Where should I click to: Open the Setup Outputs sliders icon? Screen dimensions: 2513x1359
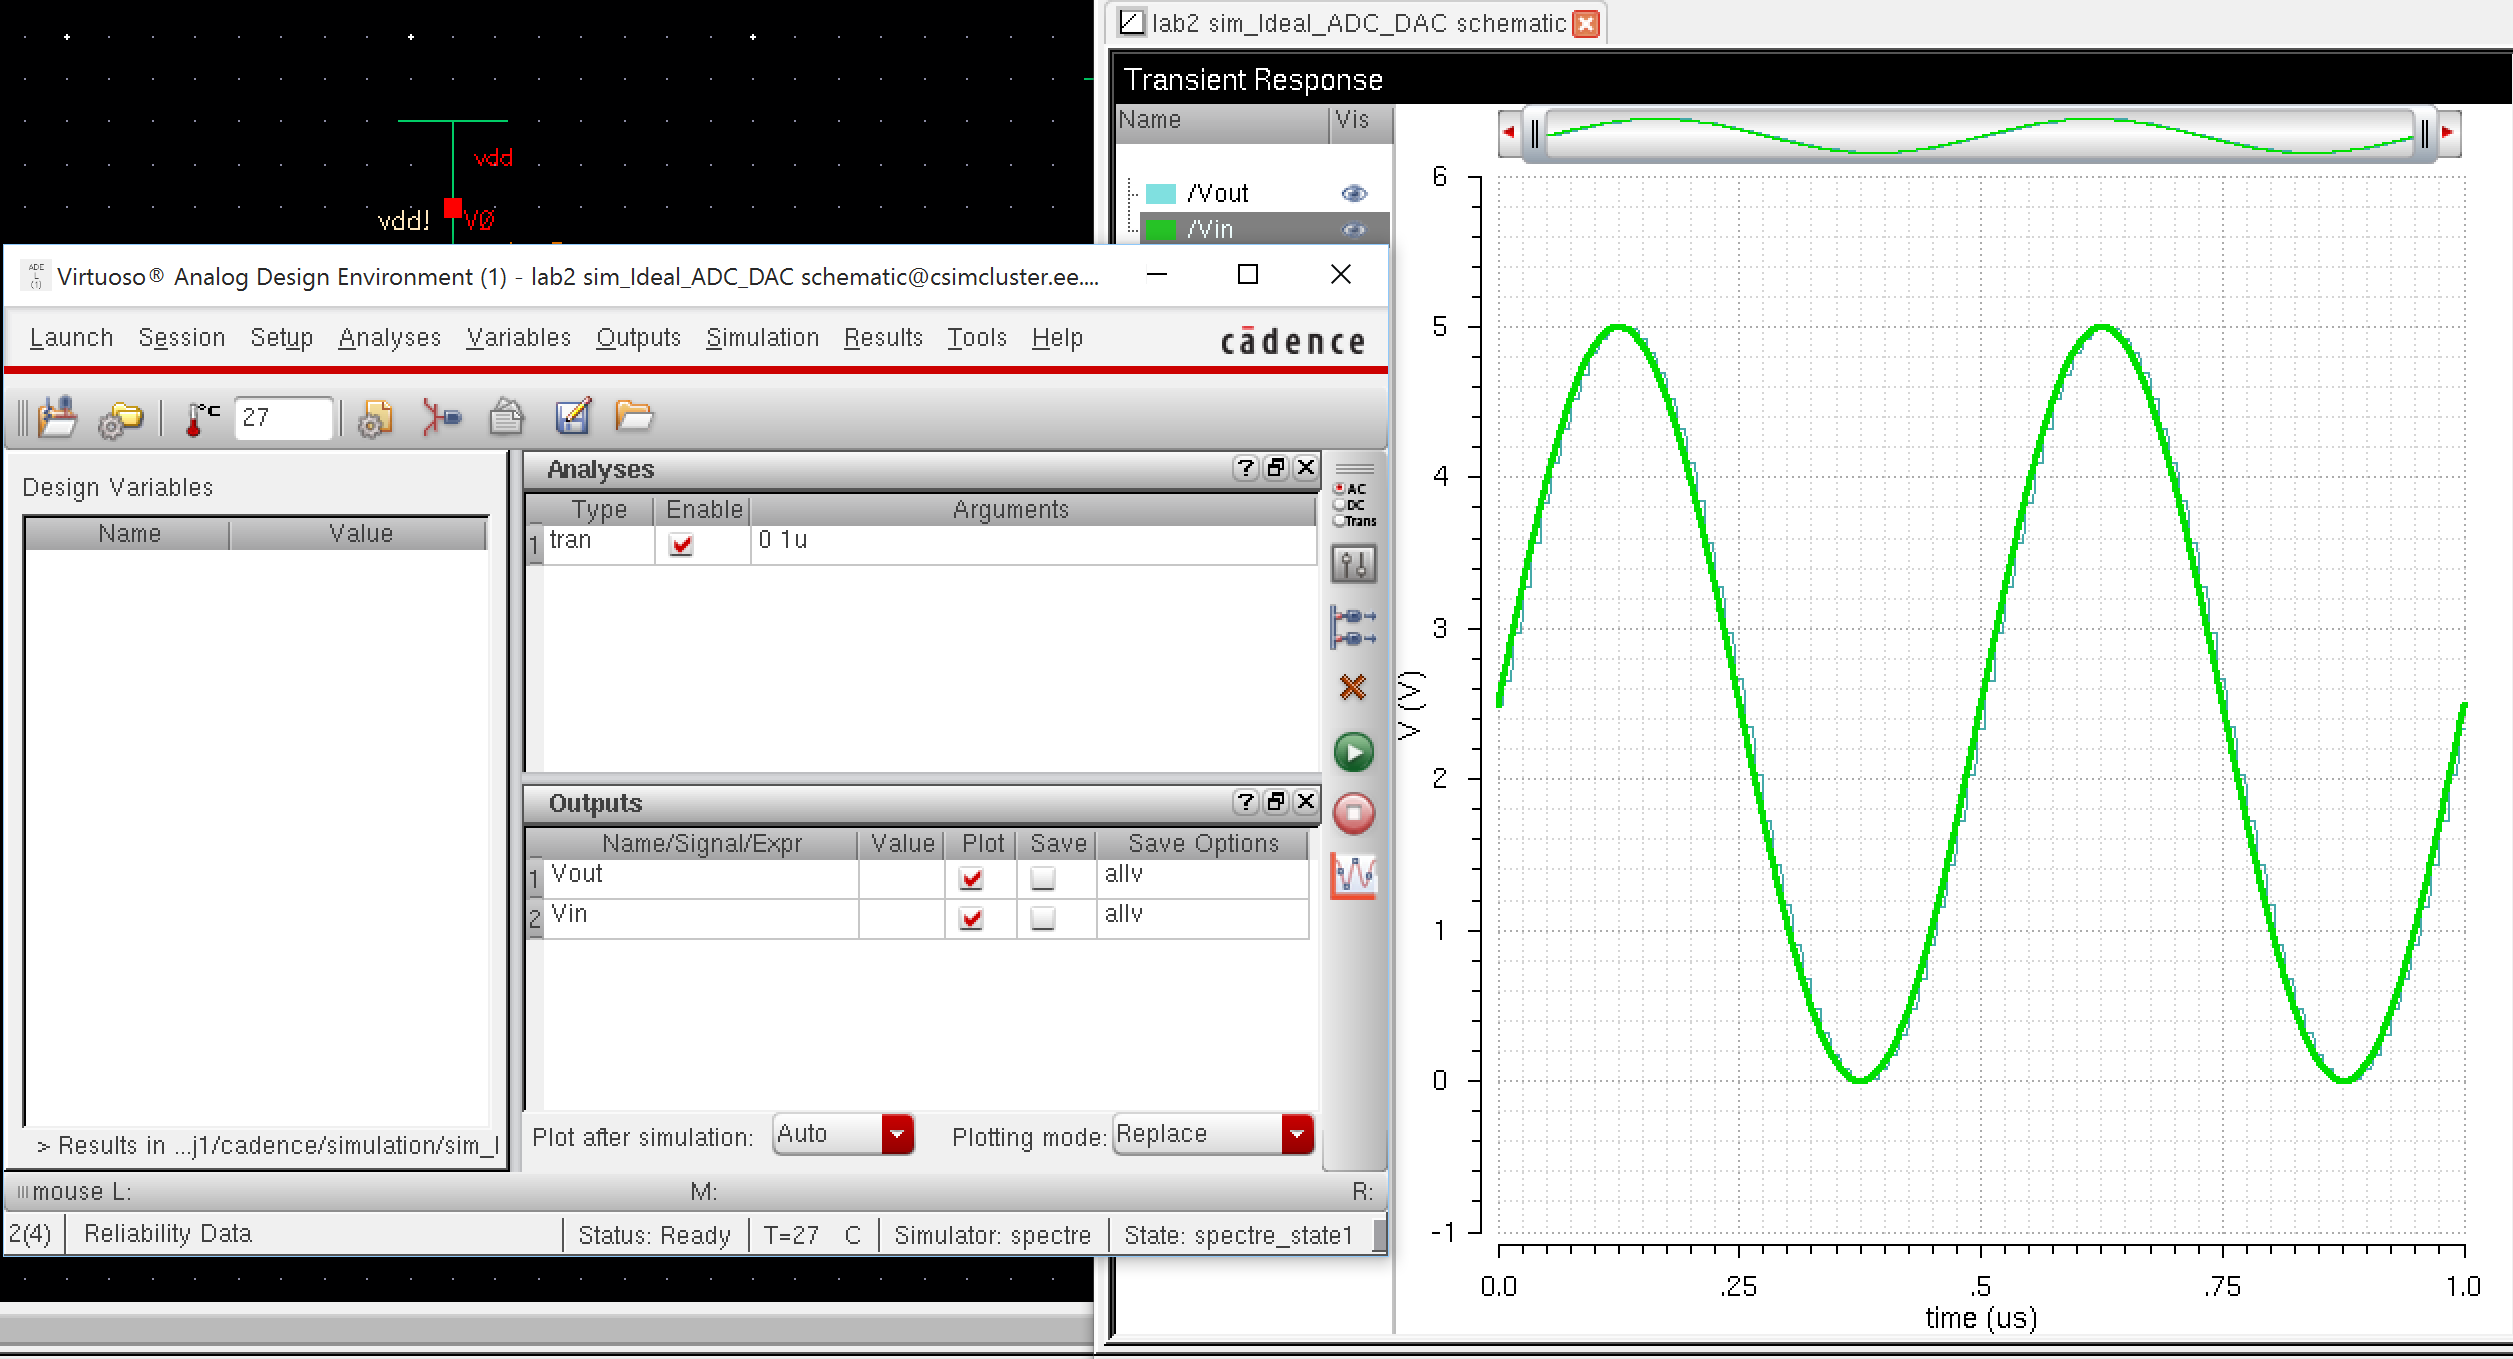coord(1355,563)
